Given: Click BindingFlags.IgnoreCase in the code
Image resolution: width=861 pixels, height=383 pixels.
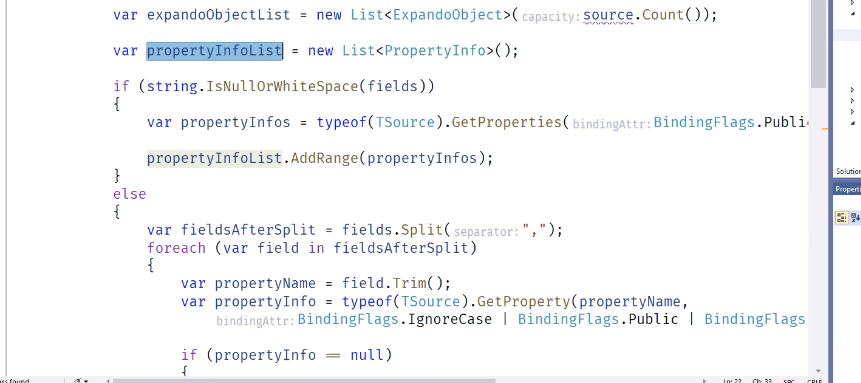Looking at the screenshot, I should (x=394, y=319).
